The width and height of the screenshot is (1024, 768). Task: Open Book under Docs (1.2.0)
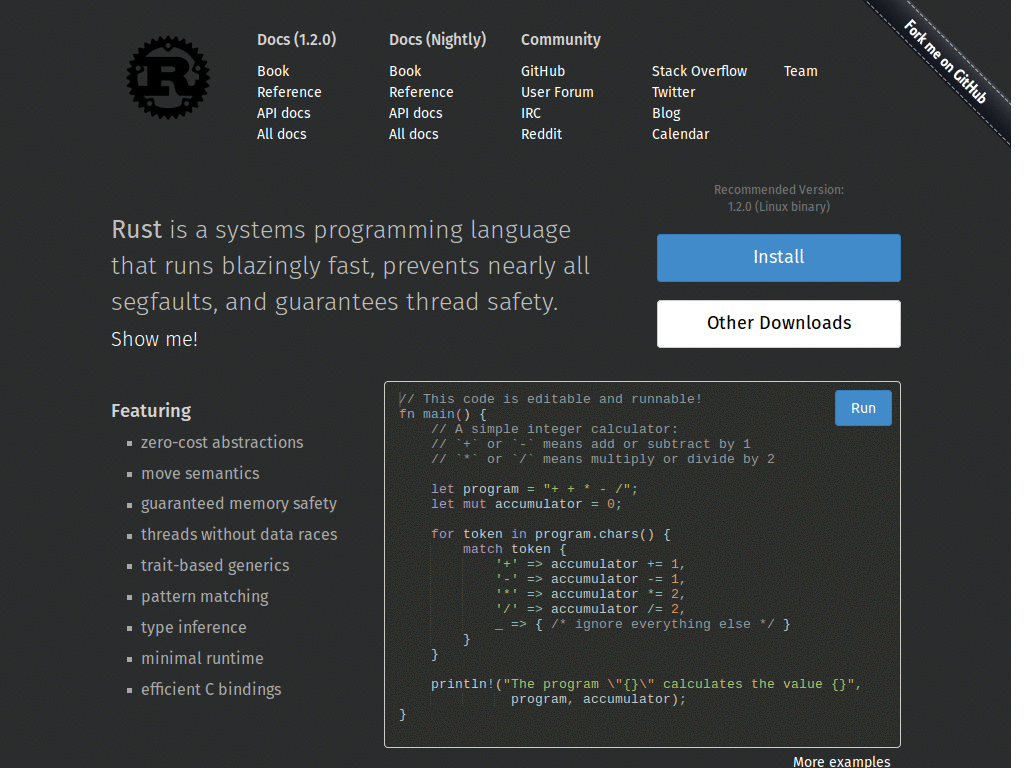(x=273, y=71)
